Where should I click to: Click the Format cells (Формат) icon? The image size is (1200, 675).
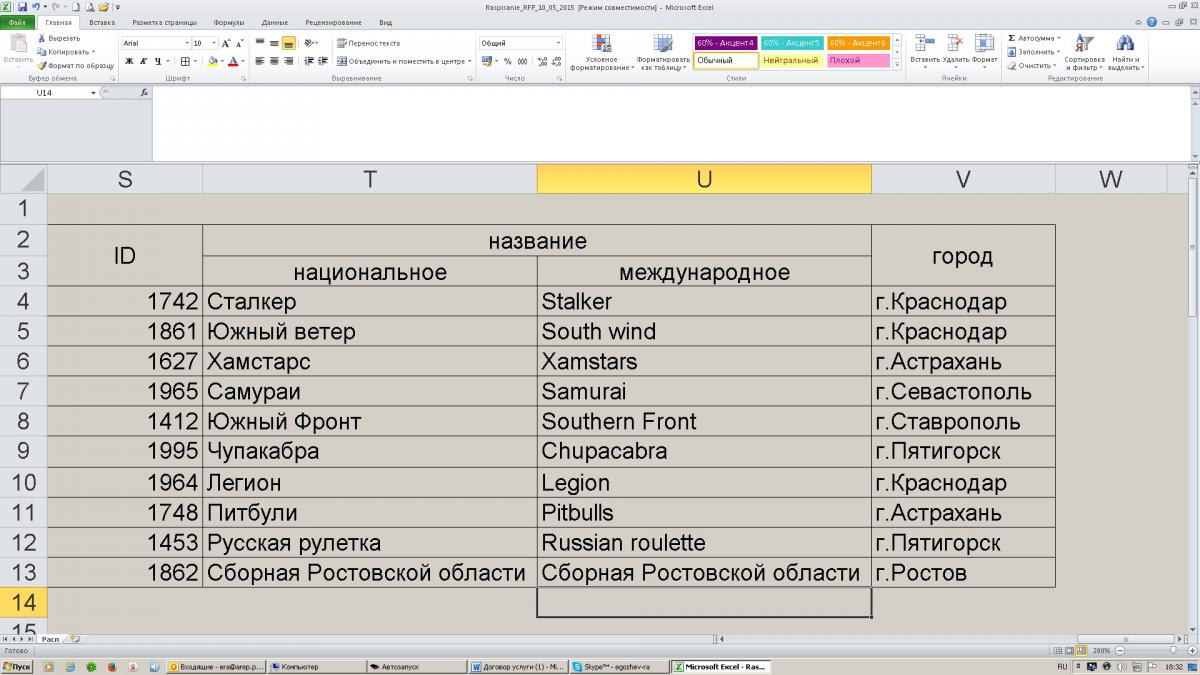pyautogui.click(x=984, y=43)
